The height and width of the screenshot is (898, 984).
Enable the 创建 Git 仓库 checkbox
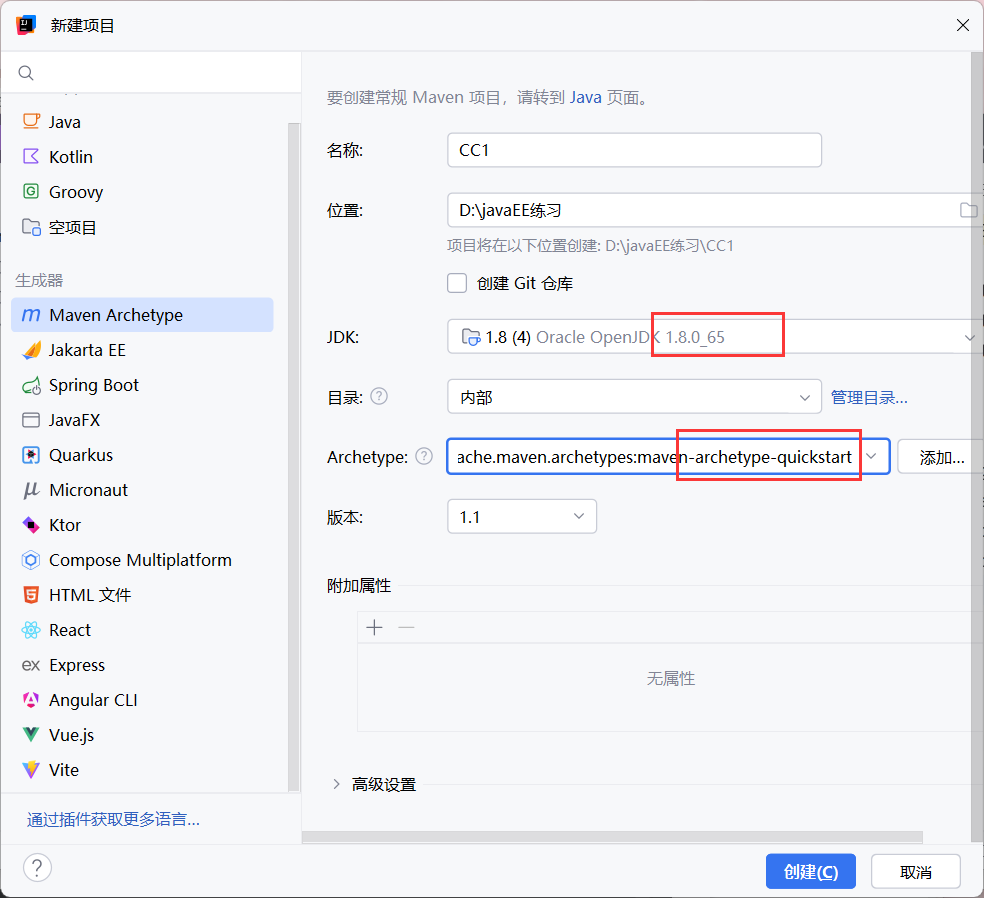(x=457, y=283)
